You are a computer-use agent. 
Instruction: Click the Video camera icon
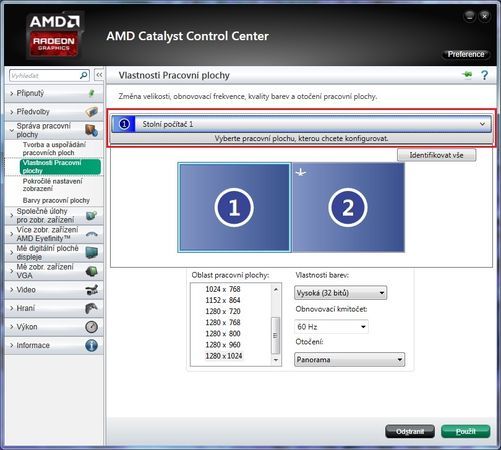[x=92, y=290]
